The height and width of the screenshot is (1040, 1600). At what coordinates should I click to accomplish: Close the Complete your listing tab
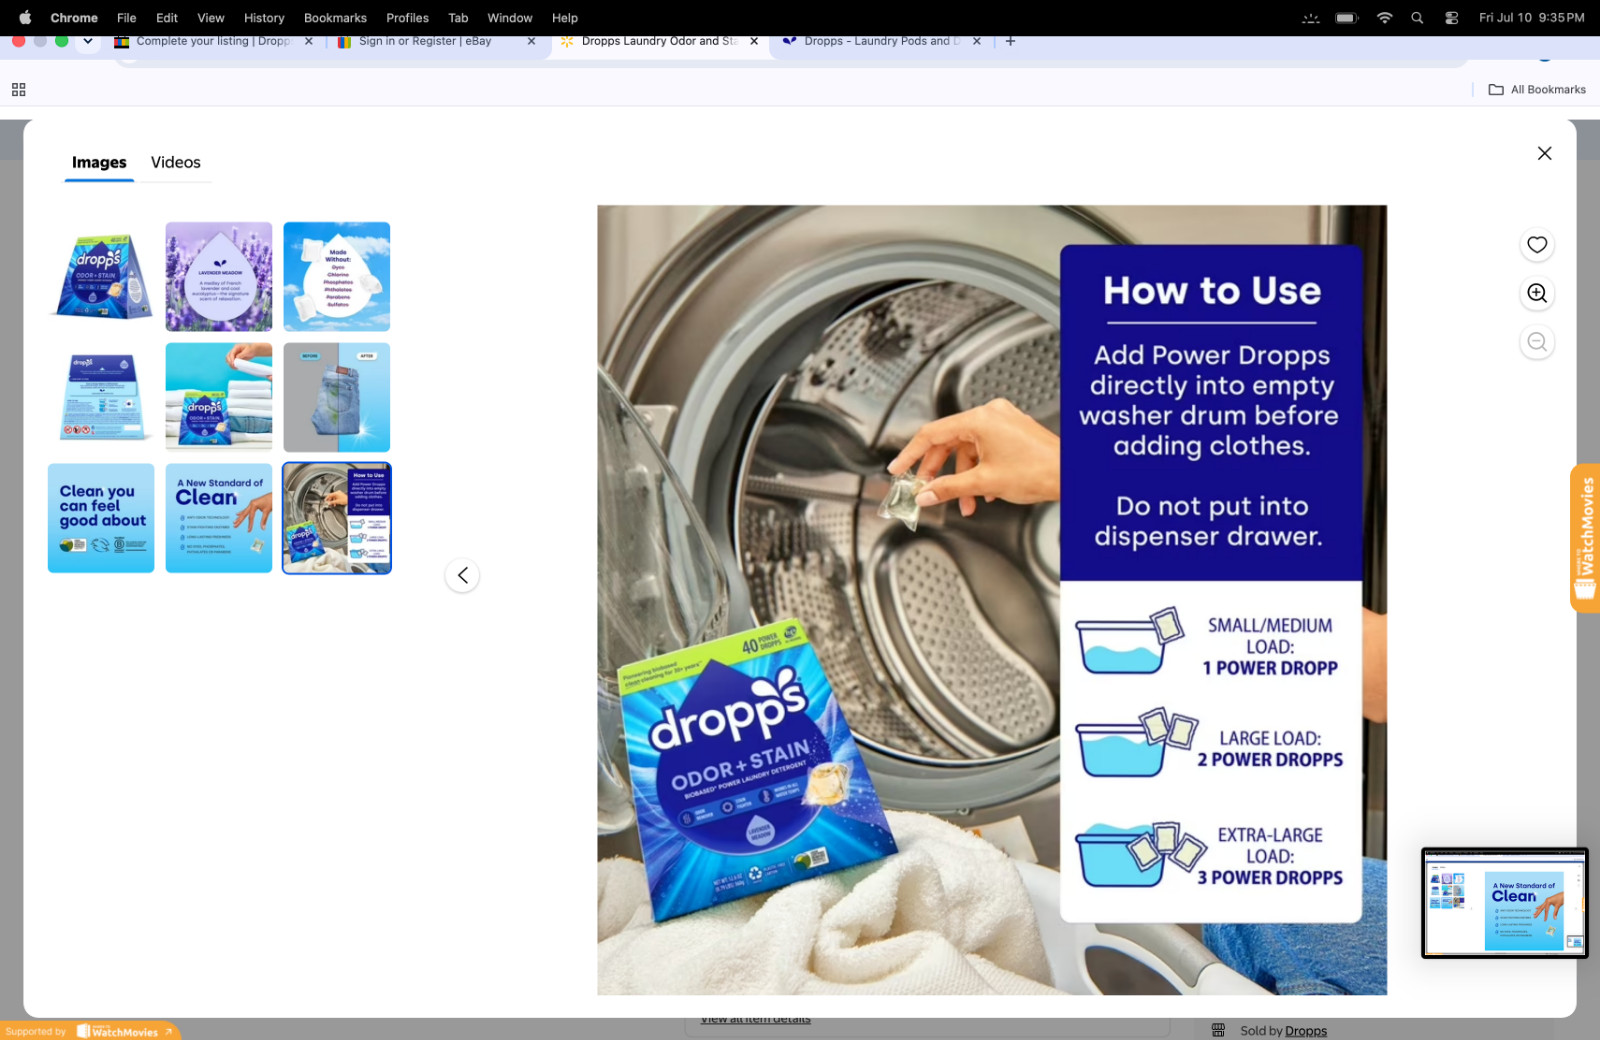(x=308, y=41)
